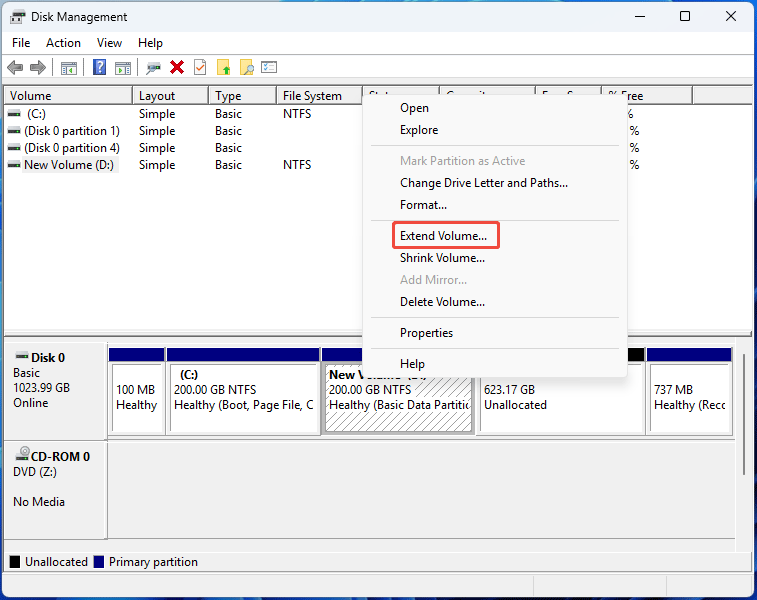Minimize the Disk Management window
This screenshot has height=600, width=757.
(x=640, y=16)
